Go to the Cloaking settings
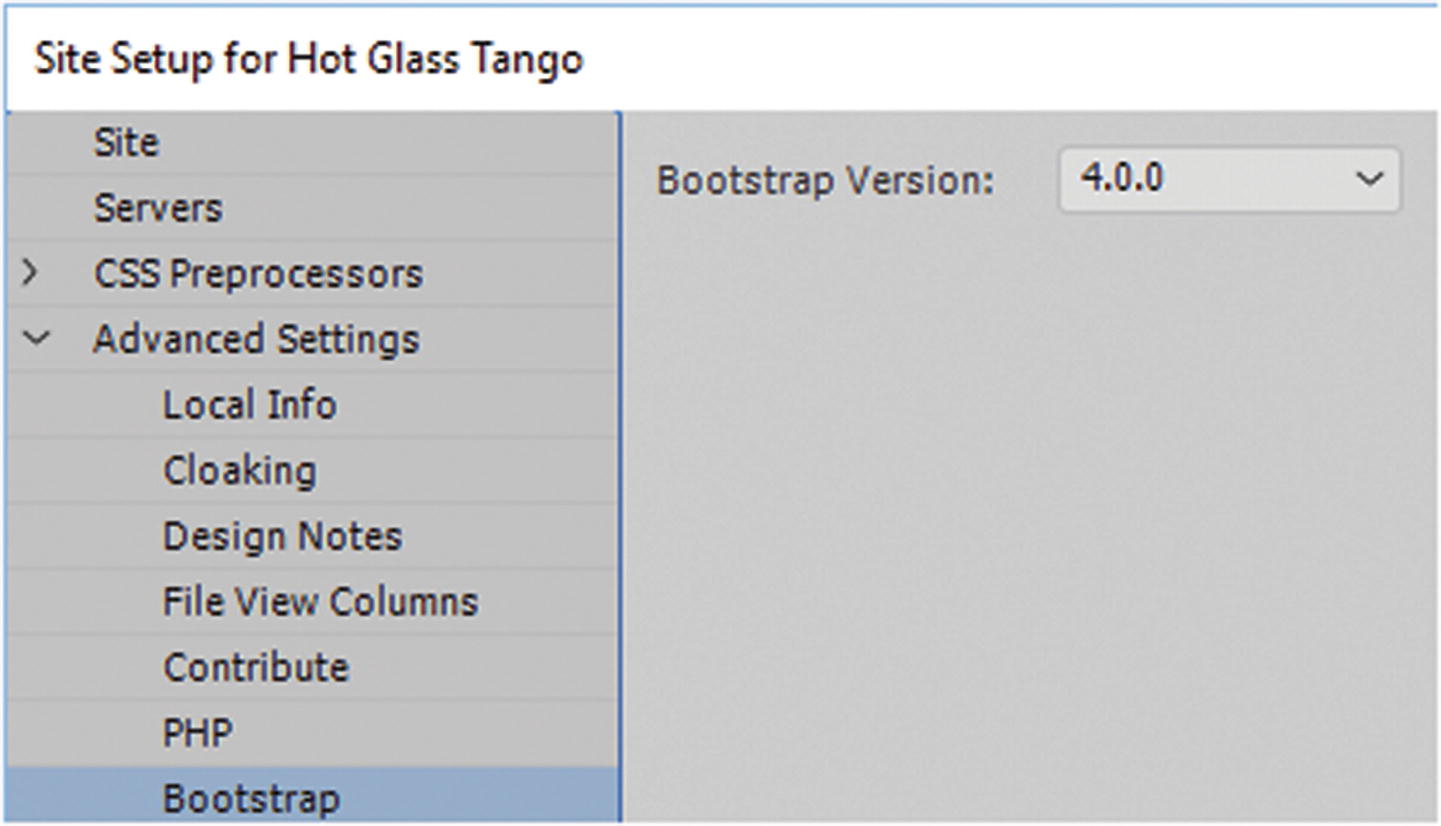Image resolution: width=1441 pixels, height=826 pixels. [x=239, y=471]
